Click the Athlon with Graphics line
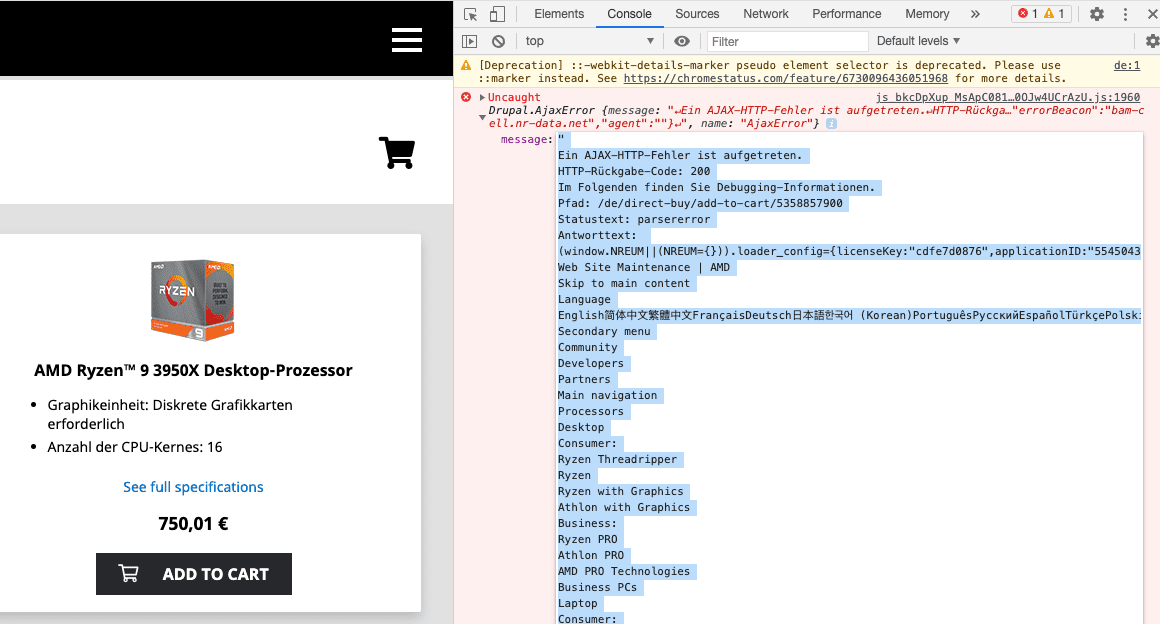 (x=624, y=507)
